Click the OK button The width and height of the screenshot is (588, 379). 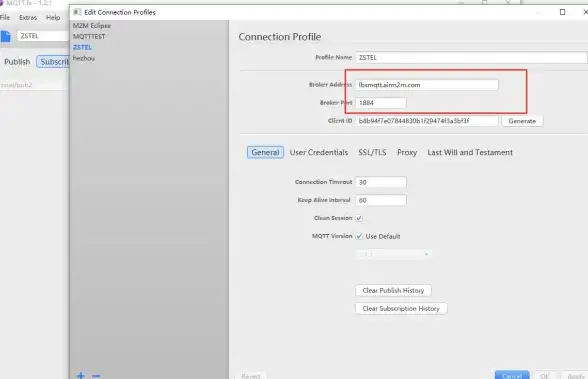[544, 376]
